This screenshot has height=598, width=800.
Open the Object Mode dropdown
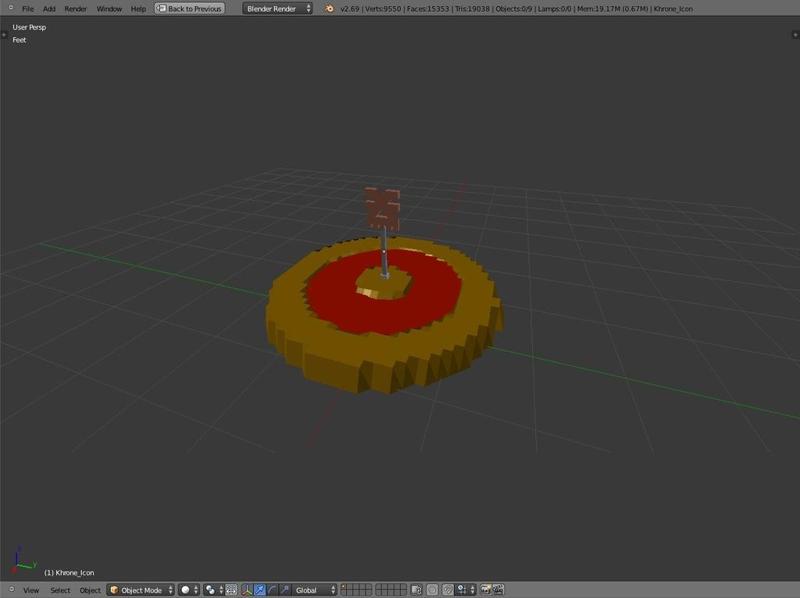click(x=141, y=590)
